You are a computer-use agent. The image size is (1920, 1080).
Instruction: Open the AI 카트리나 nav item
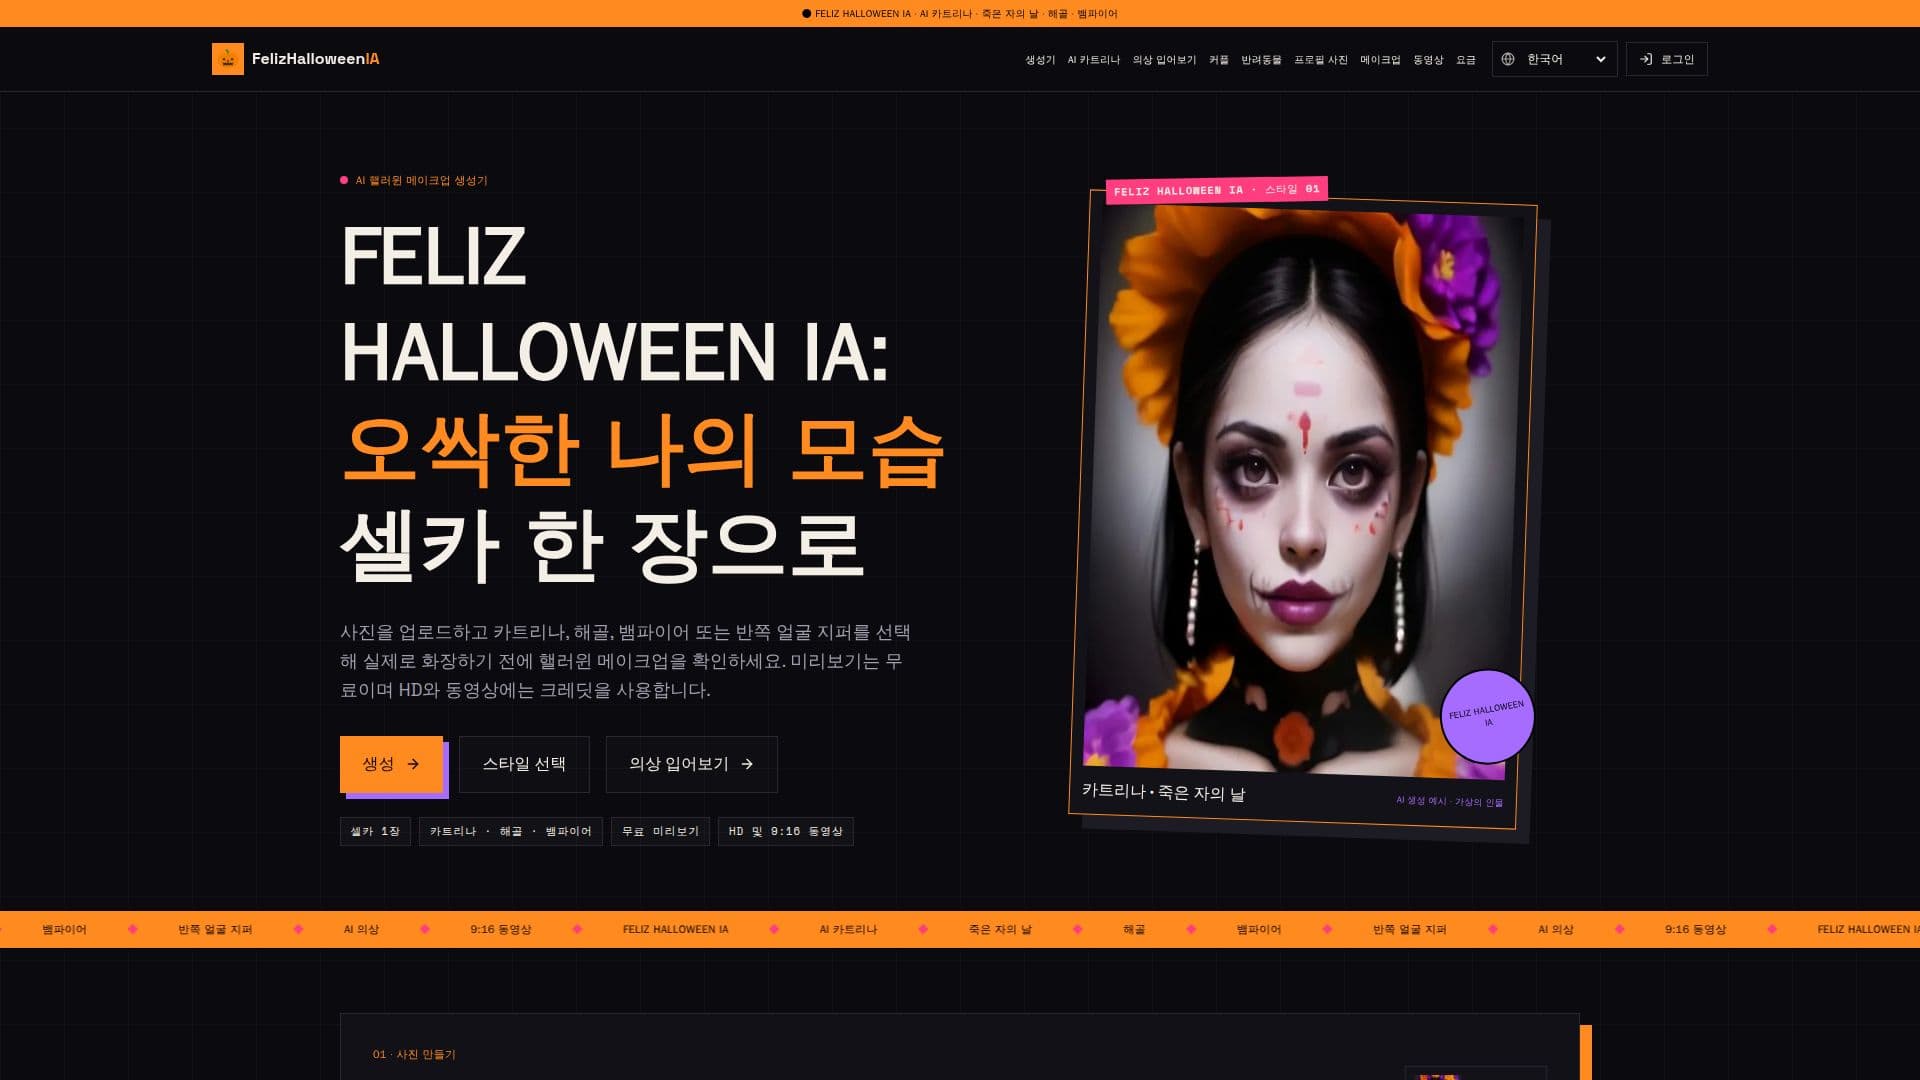tap(1094, 60)
